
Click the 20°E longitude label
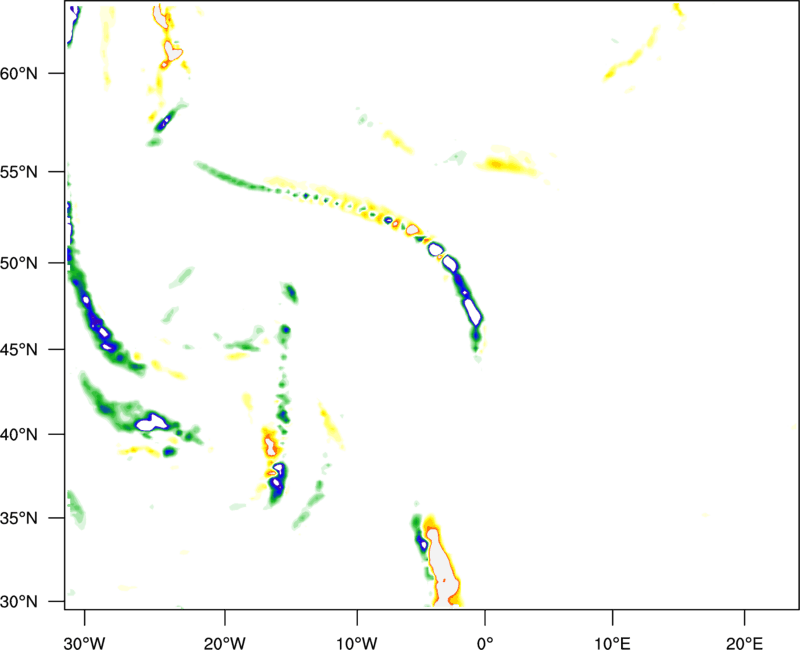click(744, 643)
